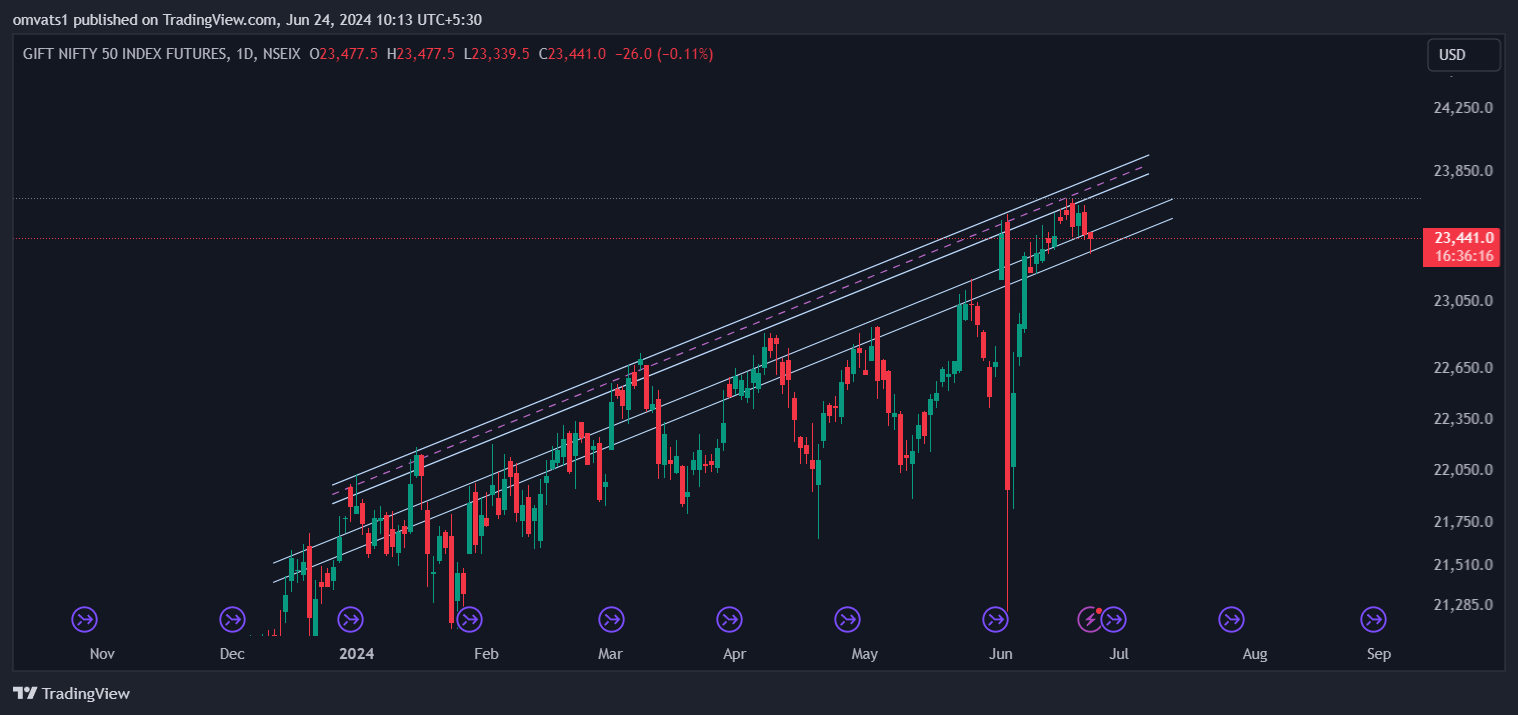Click the rollover event icon above Sep

pyautogui.click(x=1374, y=620)
